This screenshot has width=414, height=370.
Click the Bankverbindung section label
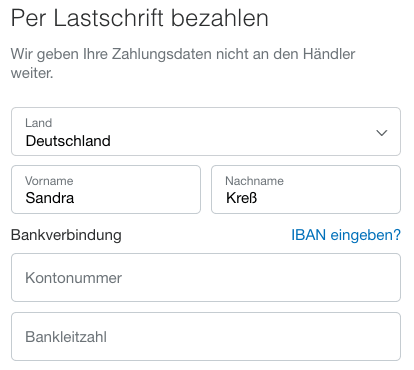point(66,235)
